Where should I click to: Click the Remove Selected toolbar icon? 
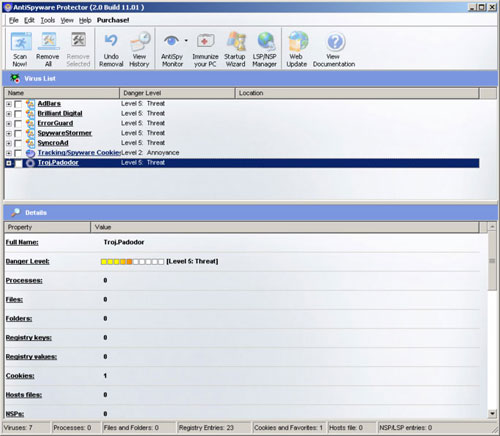[x=78, y=41]
